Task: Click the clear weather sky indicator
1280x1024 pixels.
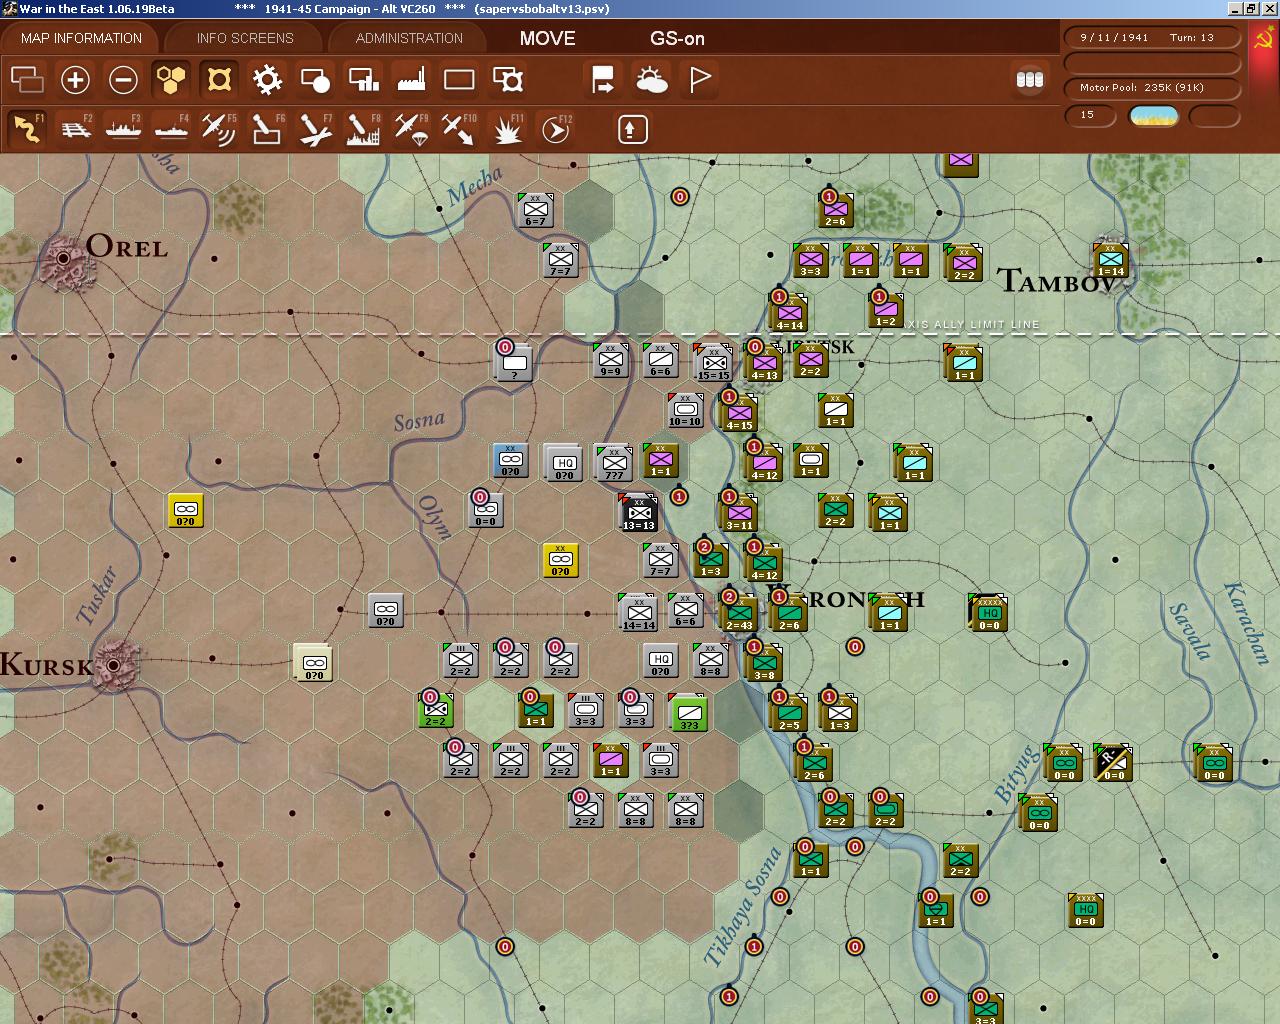Action: pyautogui.click(x=1153, y=116)
